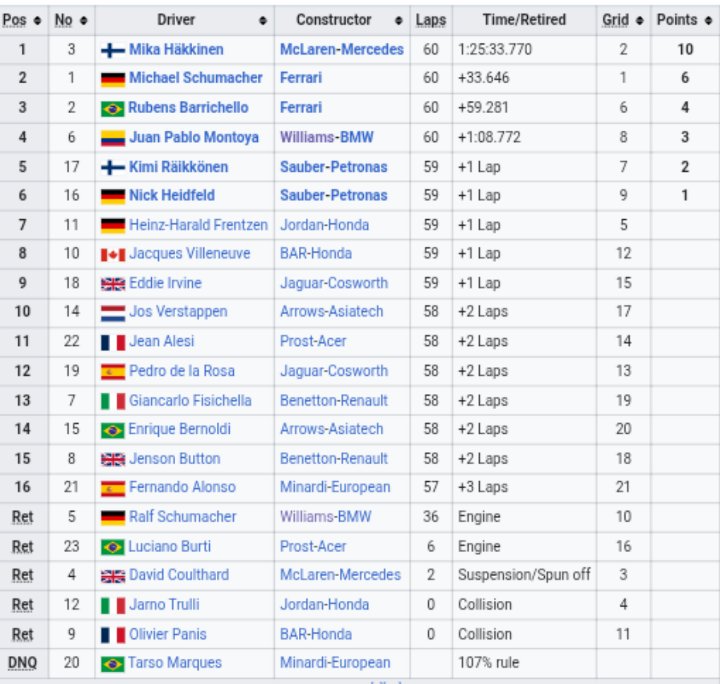The image size is (720, 684).
Task: Click UK flag beside Eddie Irvine
Action: 113,284
